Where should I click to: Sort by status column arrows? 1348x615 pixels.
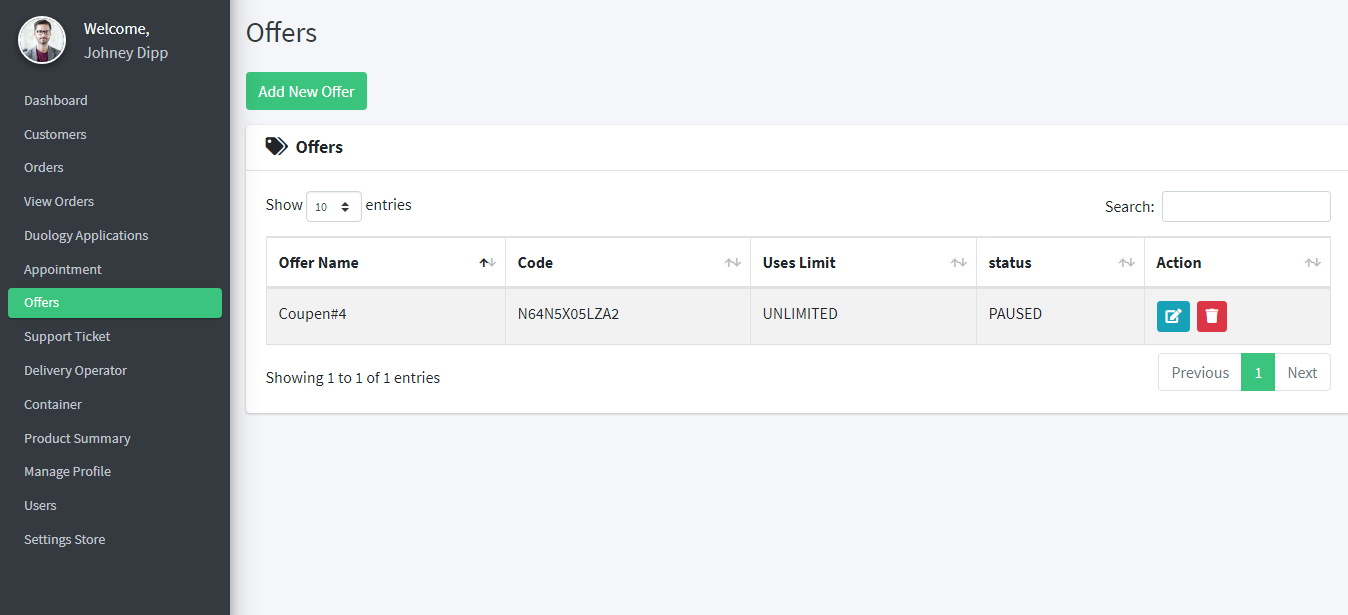[x=1127, y=263]
